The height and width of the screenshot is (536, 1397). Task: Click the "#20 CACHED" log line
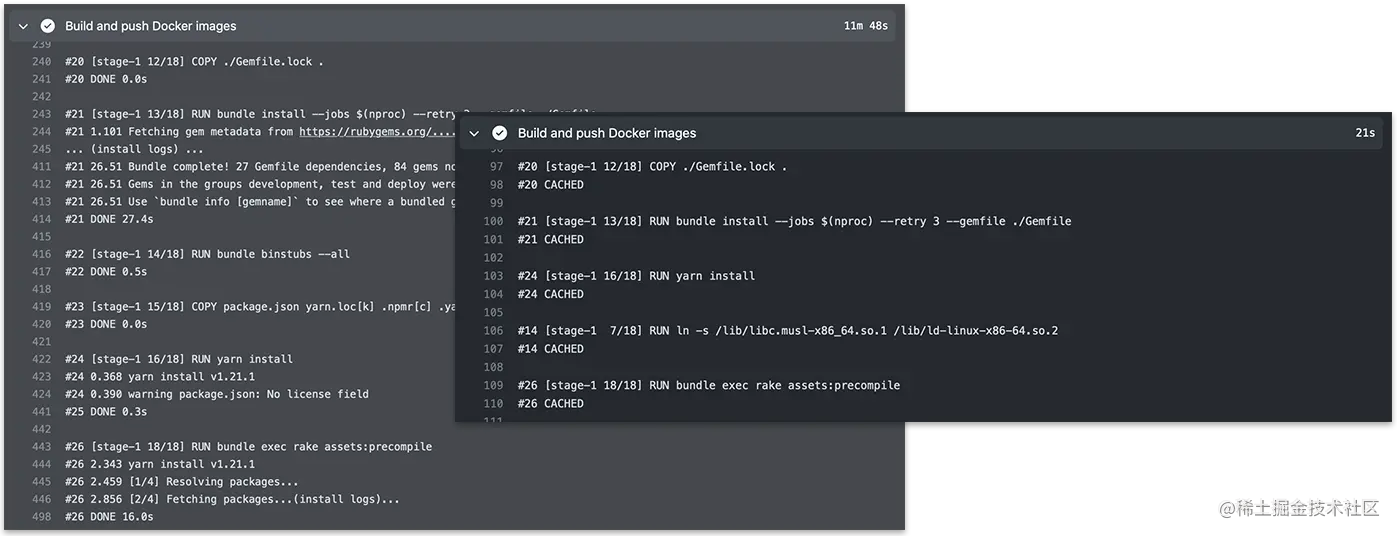551,185
